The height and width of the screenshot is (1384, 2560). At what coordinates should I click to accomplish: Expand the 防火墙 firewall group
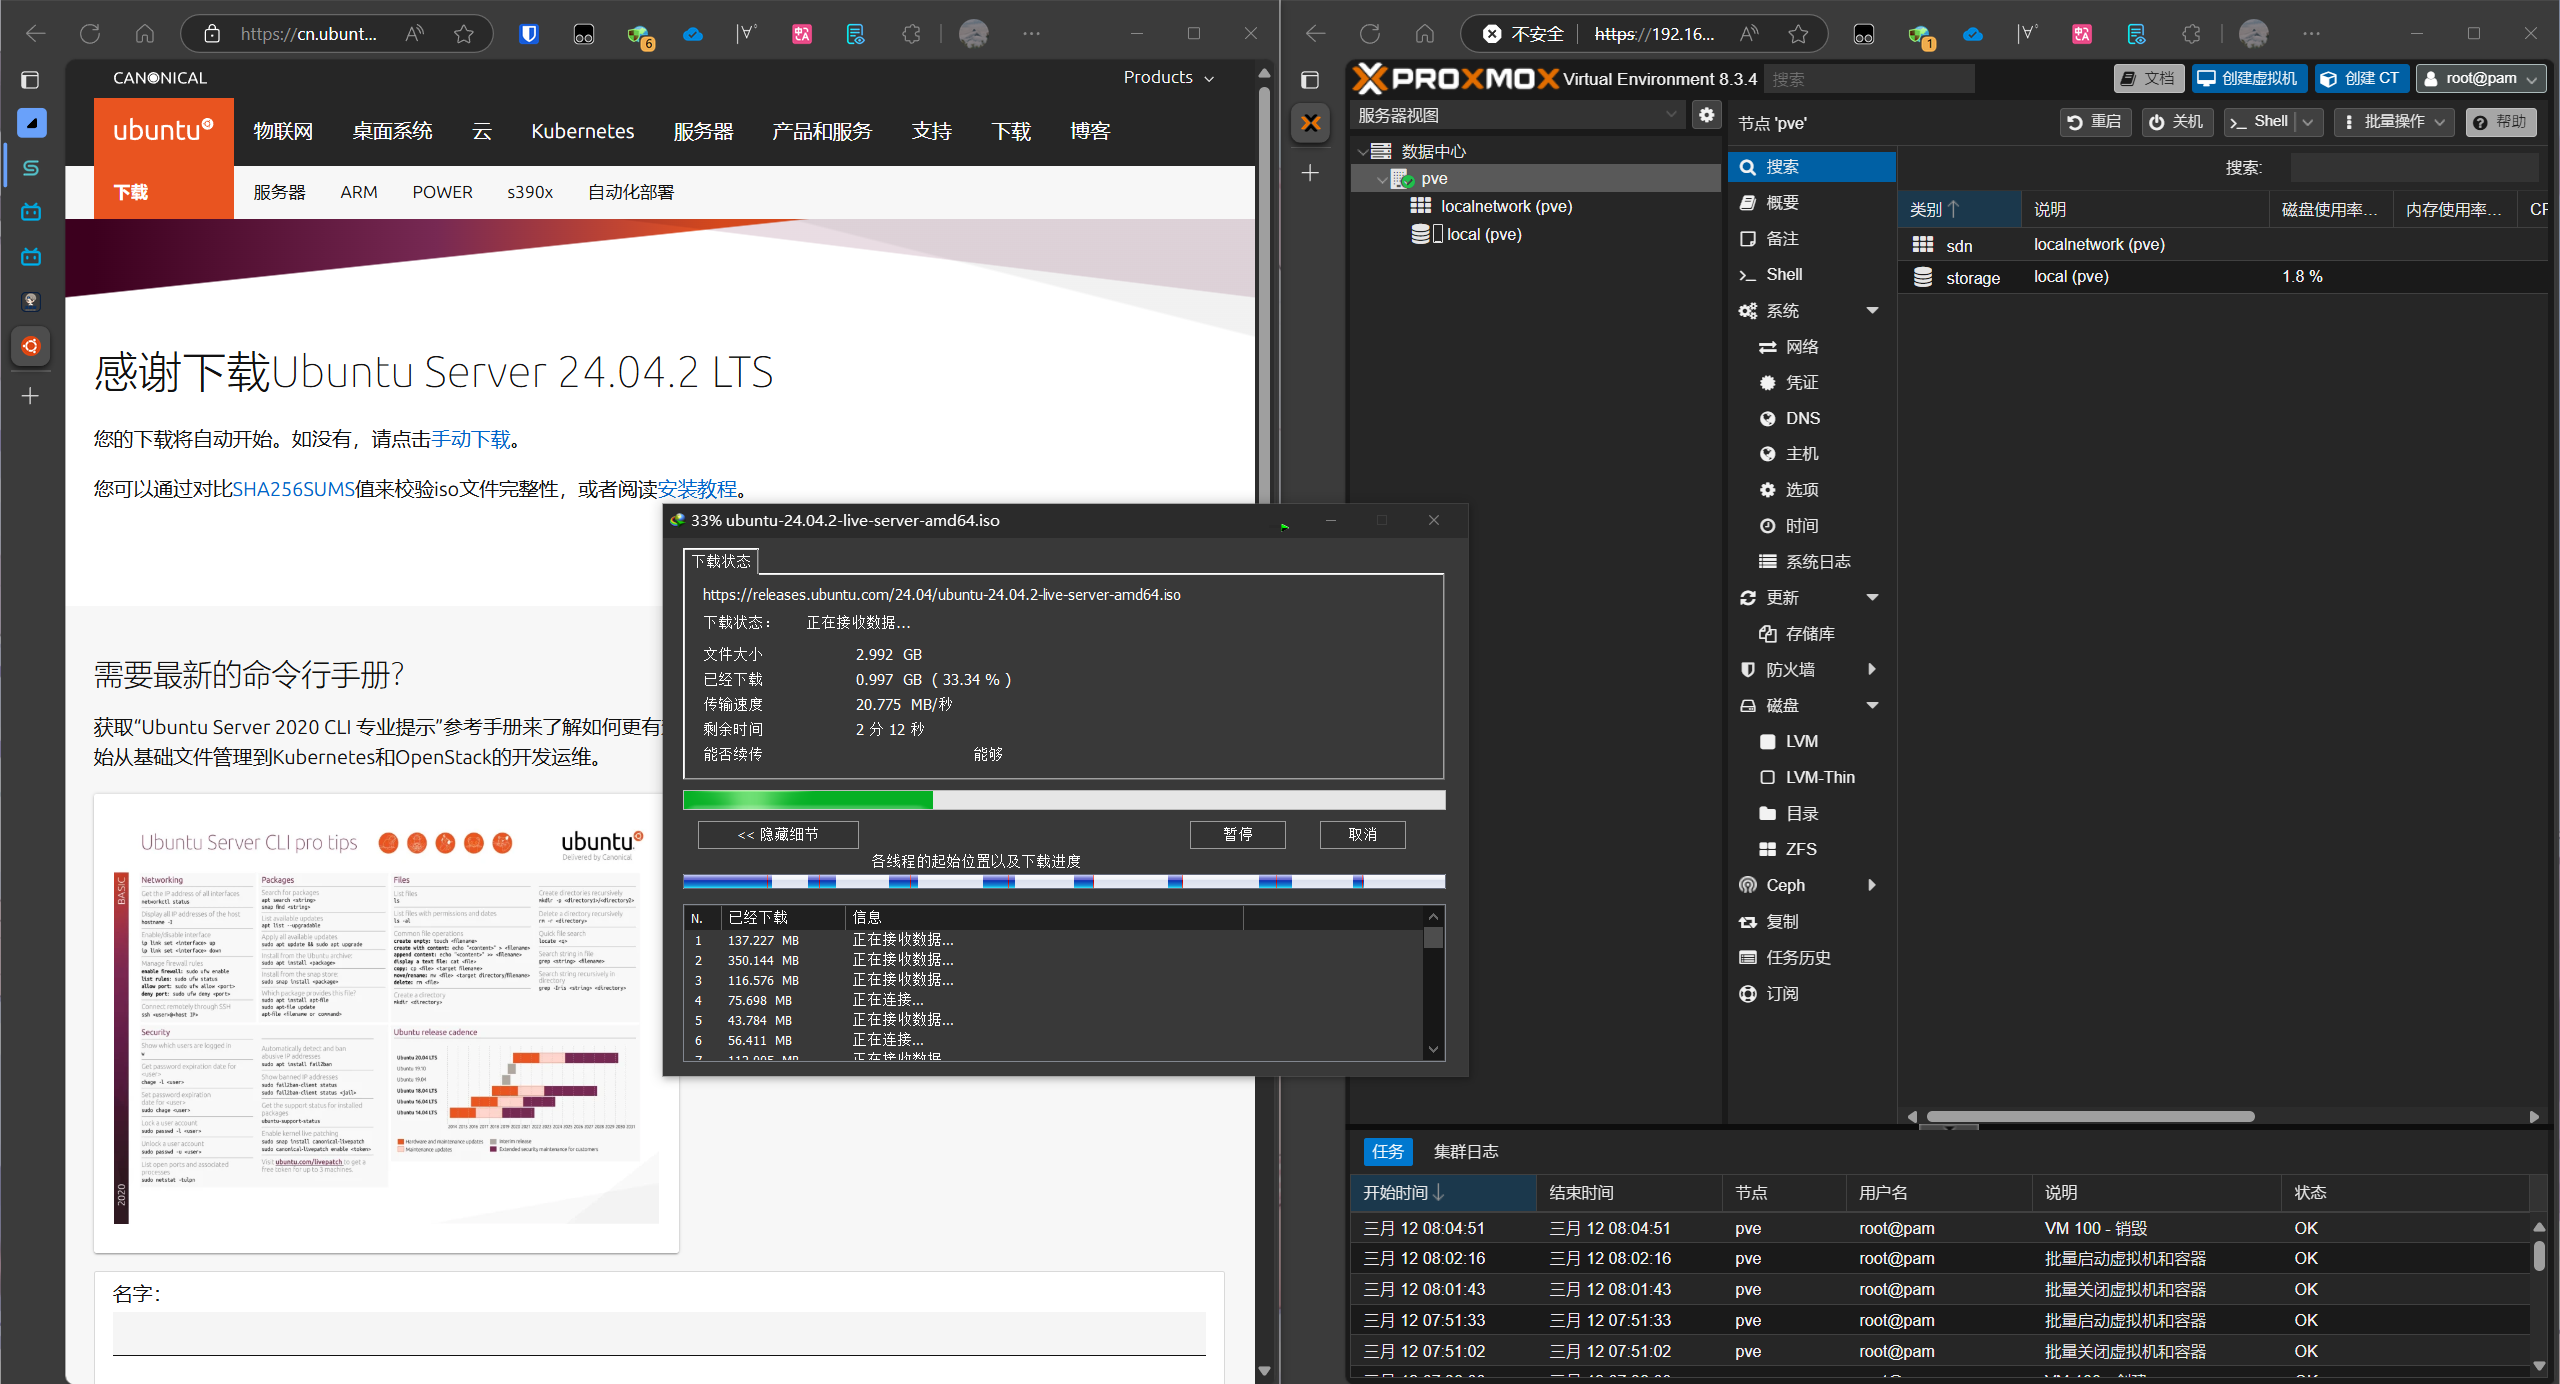(1872, 670)
